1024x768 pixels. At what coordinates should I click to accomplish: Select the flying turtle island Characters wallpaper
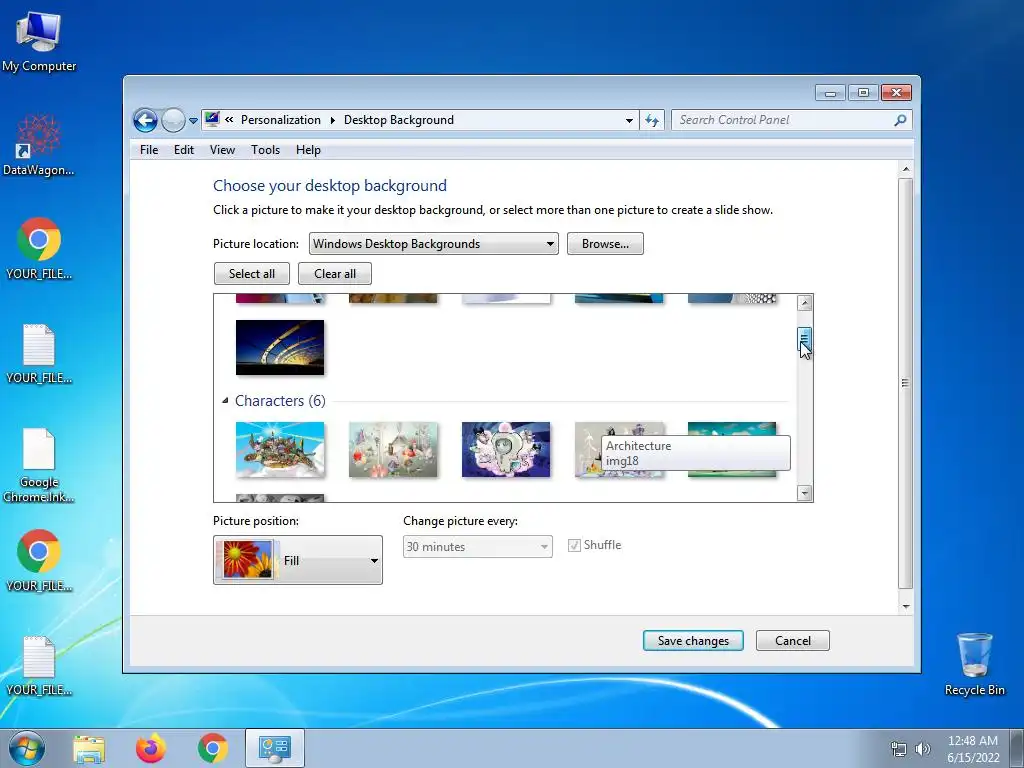coord(280,450)
